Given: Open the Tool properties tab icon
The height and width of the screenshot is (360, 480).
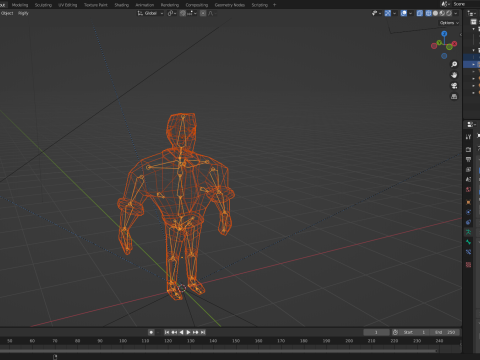Looking at the screenshot, I should [468, 137].
